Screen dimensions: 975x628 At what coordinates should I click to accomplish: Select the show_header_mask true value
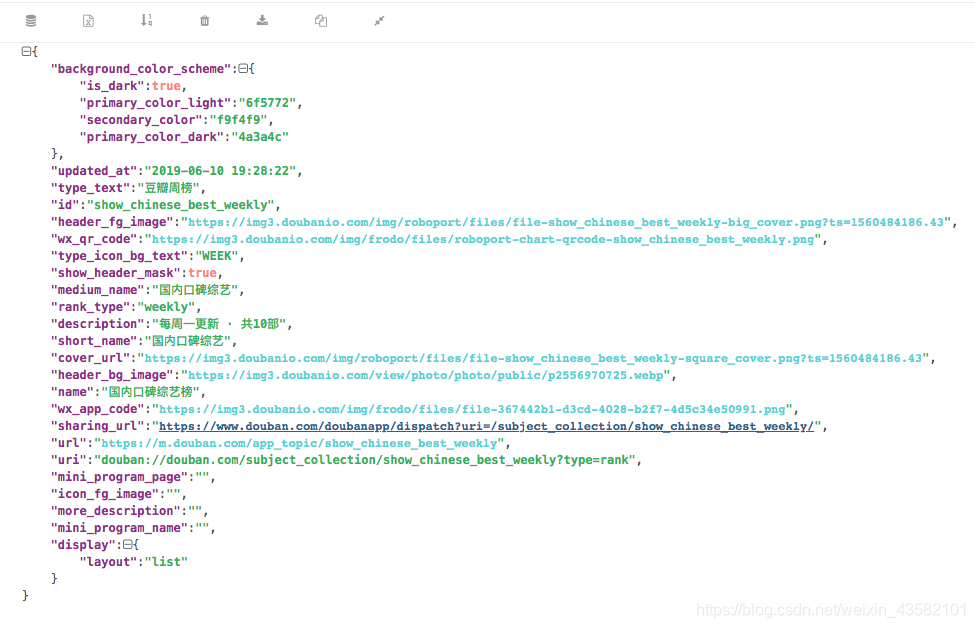coord(203,273)
